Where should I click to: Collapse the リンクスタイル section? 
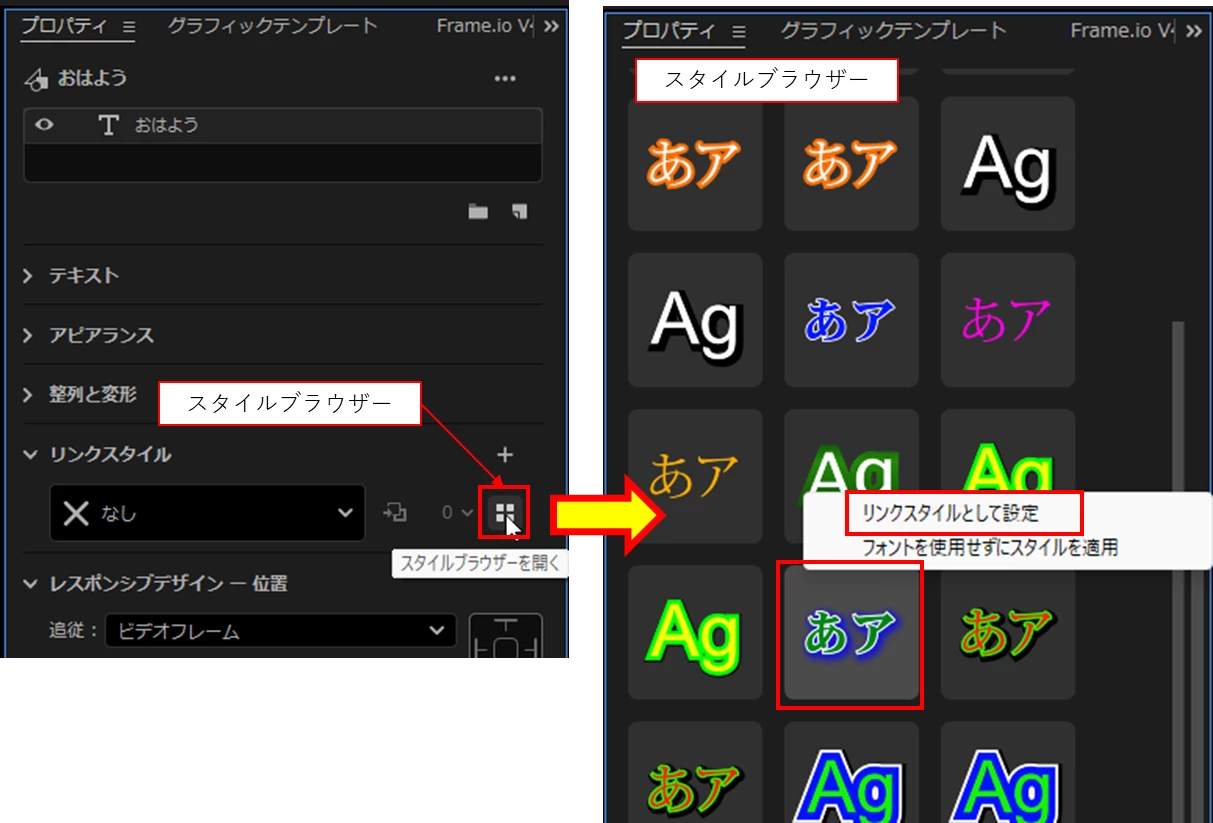click(x=28, y=455)
